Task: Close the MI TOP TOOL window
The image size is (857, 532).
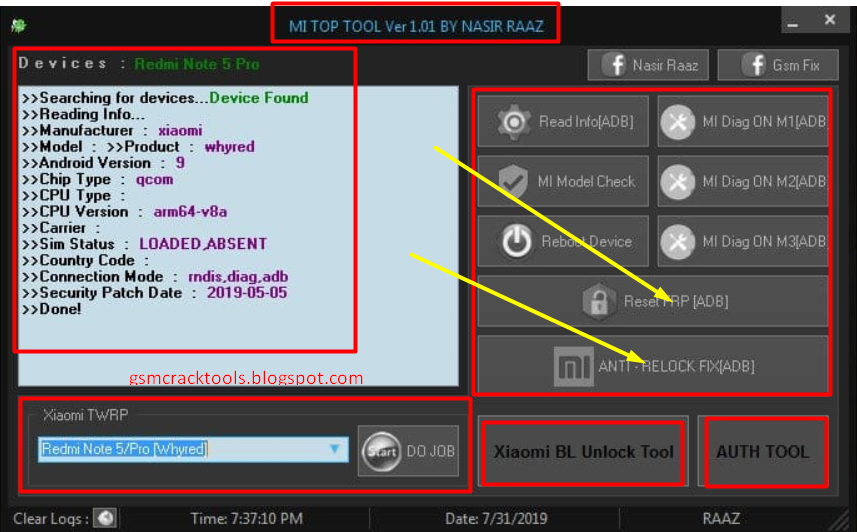Action: coord(830,20)
